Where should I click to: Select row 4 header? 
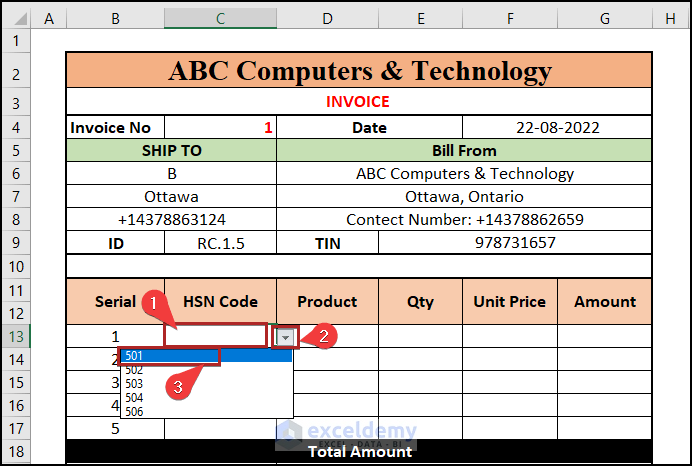(x=16, y=128)
